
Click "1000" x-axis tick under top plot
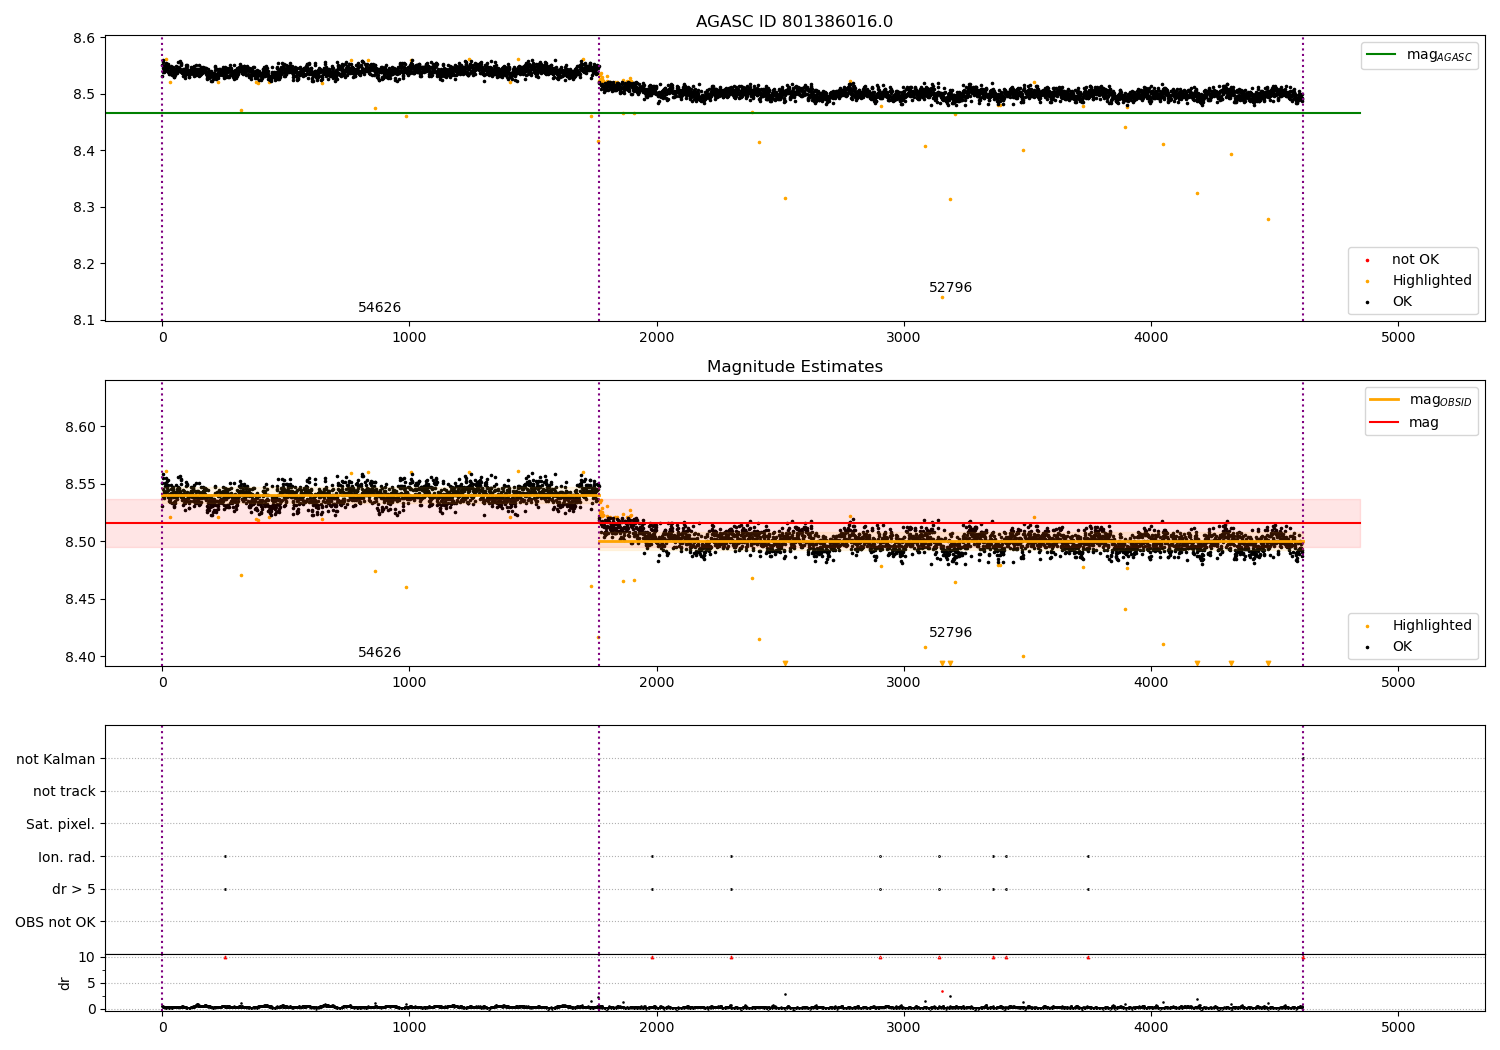click(x=409, y=338)
